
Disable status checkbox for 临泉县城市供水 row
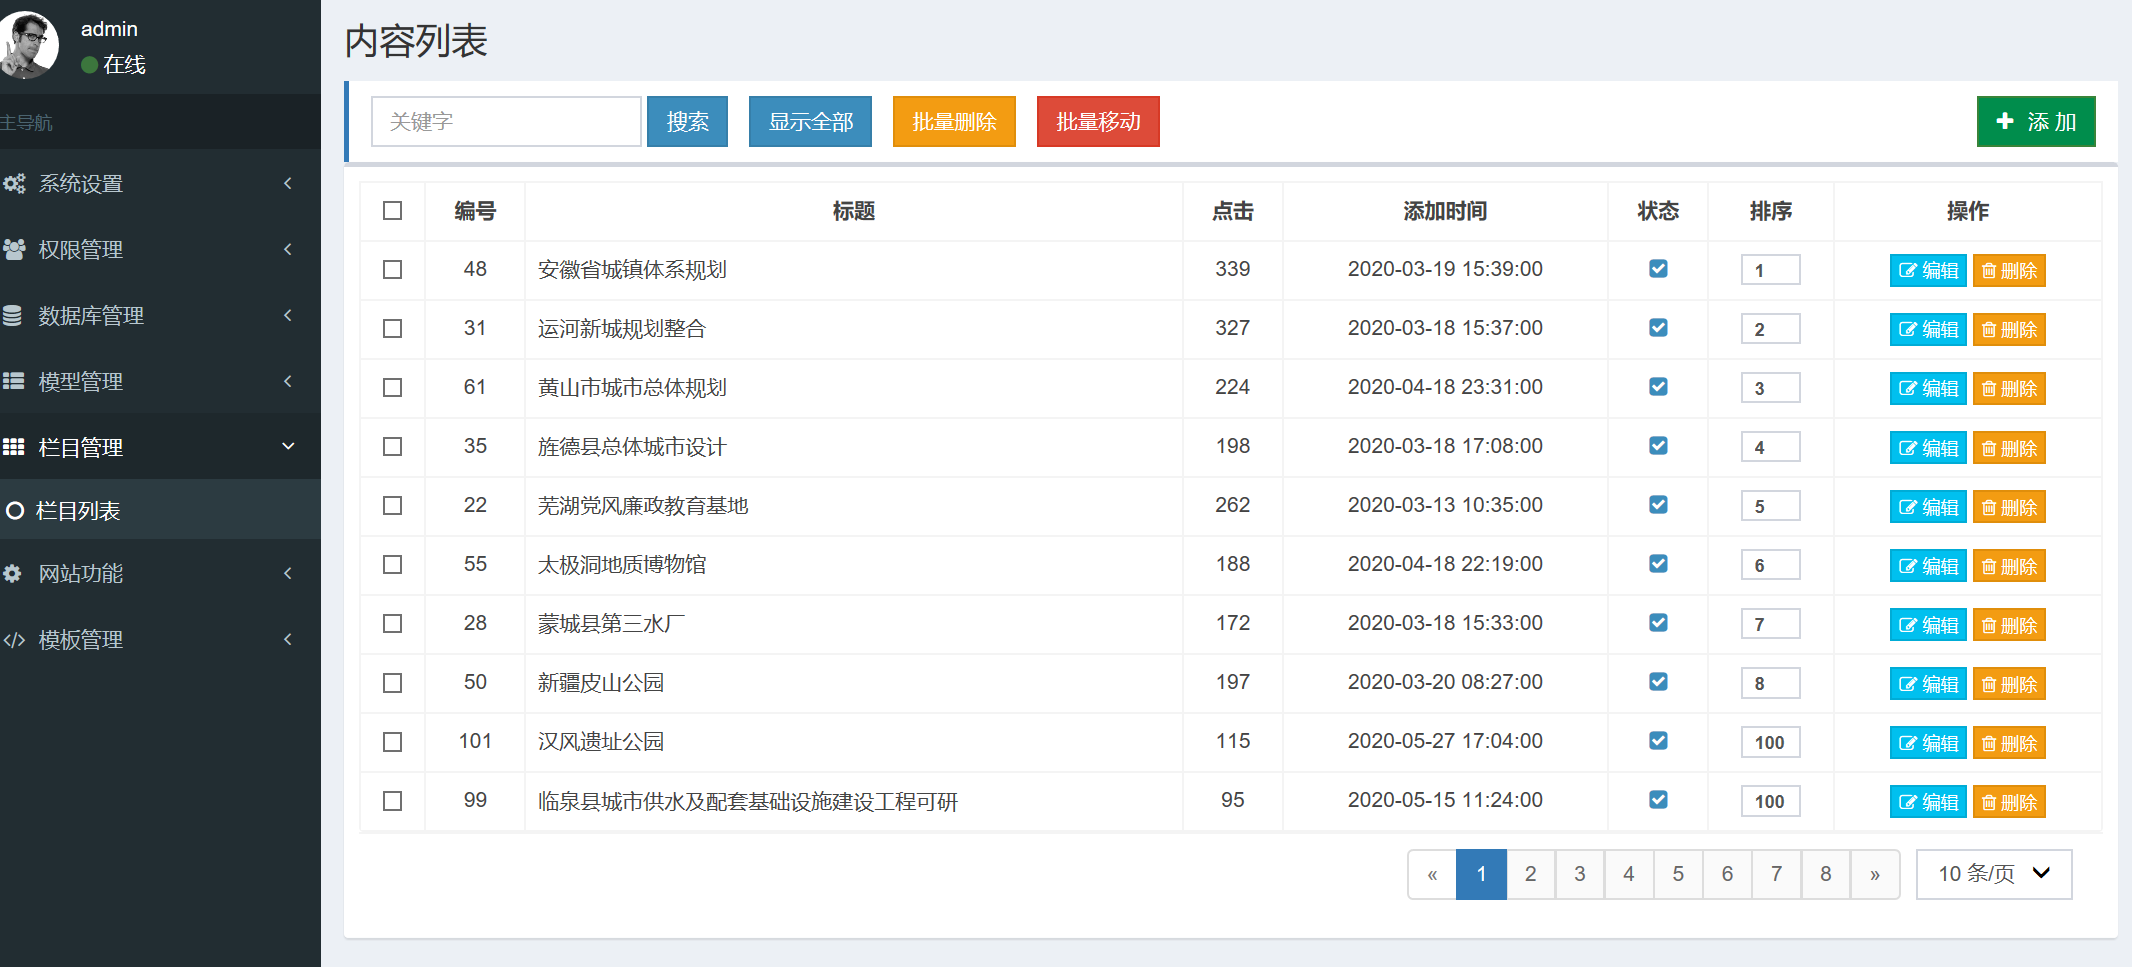coord(1658,800)
